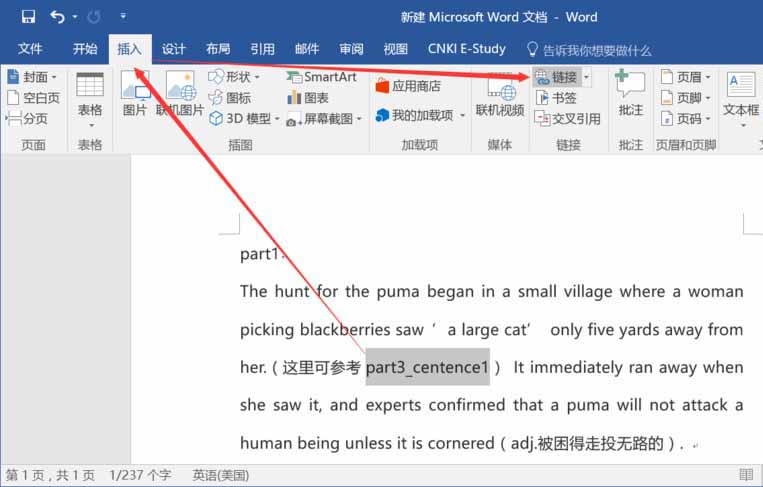This screenshot has width=763, height=487.
Task: Open the CNKI E-Study tab
Action: (x=467, y=49)
